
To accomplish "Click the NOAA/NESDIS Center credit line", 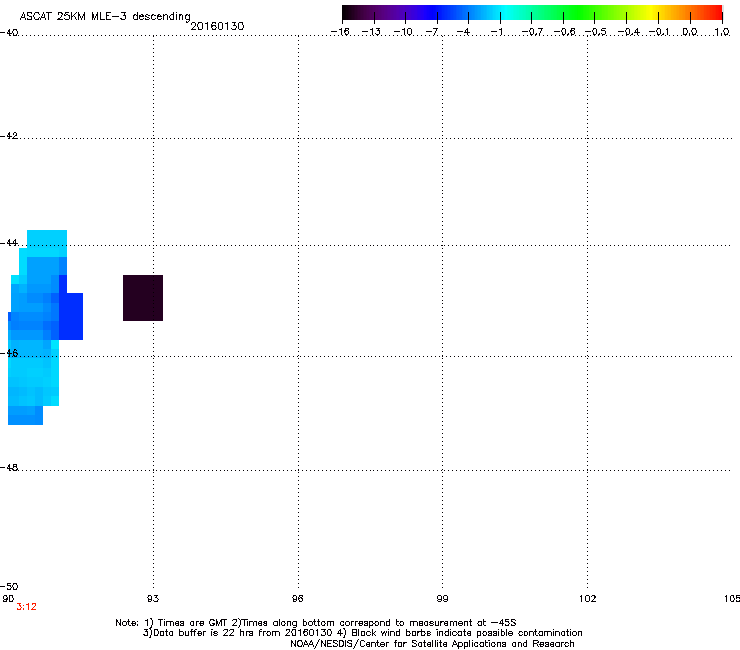I will tap(432, 644).
